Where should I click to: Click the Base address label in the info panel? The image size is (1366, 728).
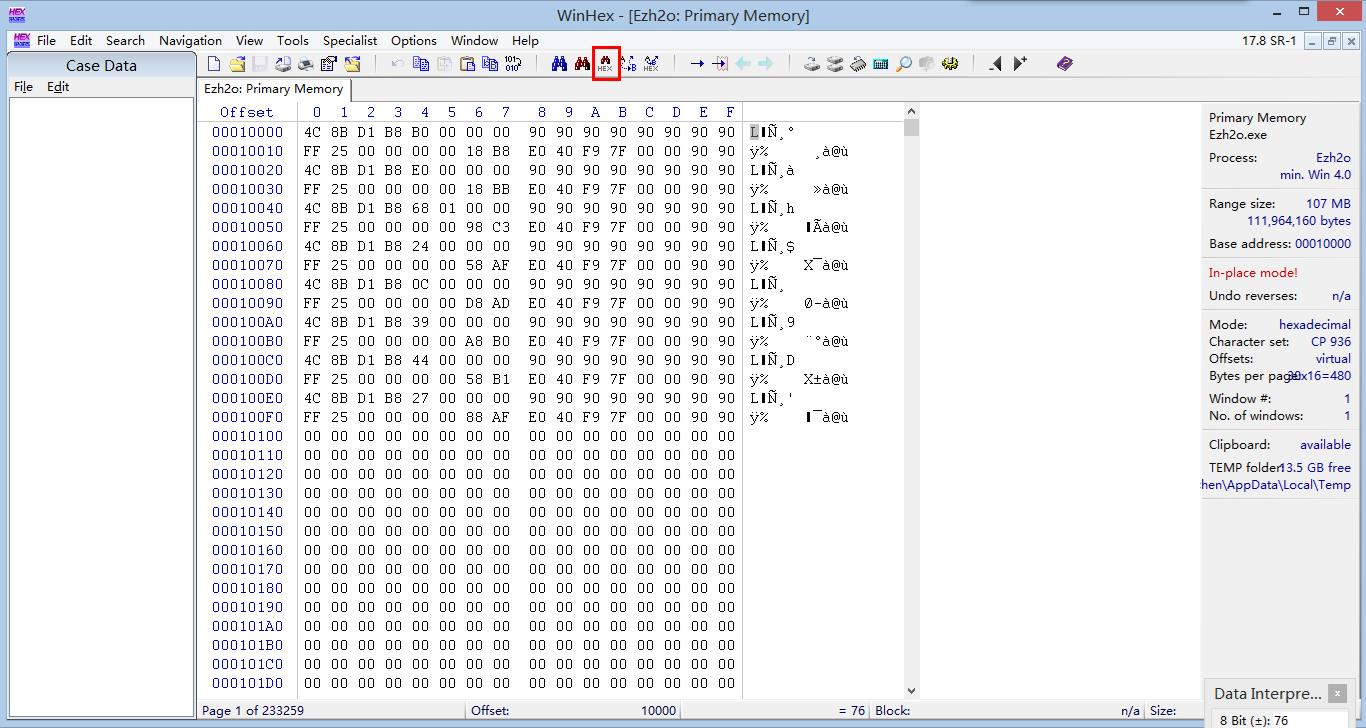1250,244
